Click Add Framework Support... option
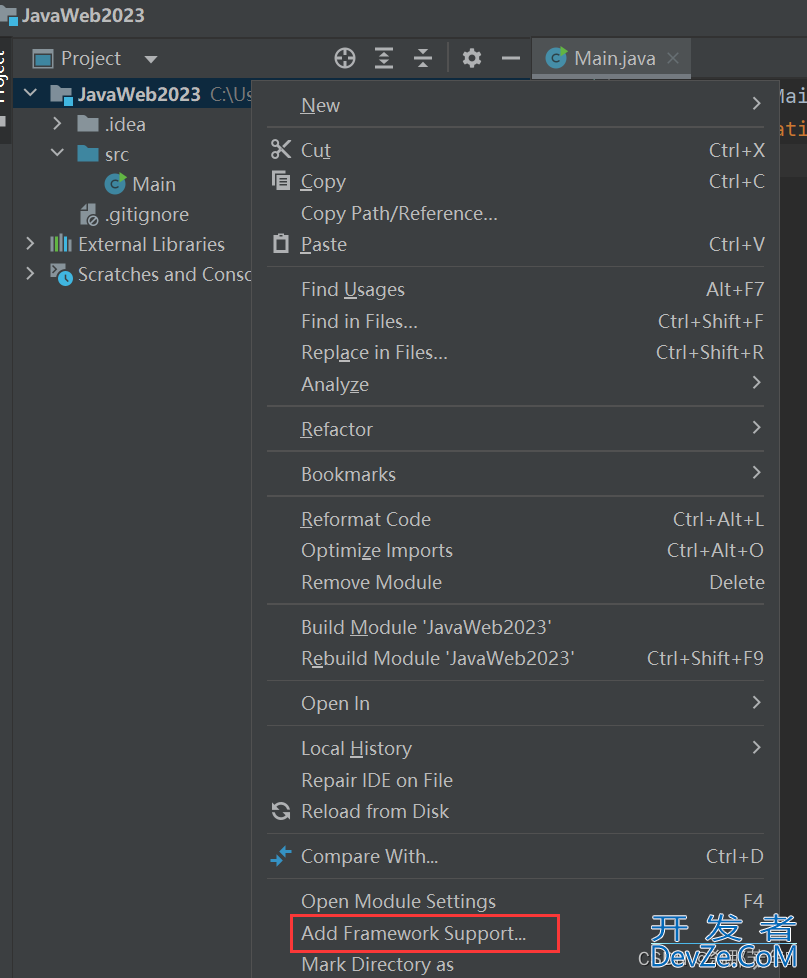The image size is (807, 978). click(515, 933)
